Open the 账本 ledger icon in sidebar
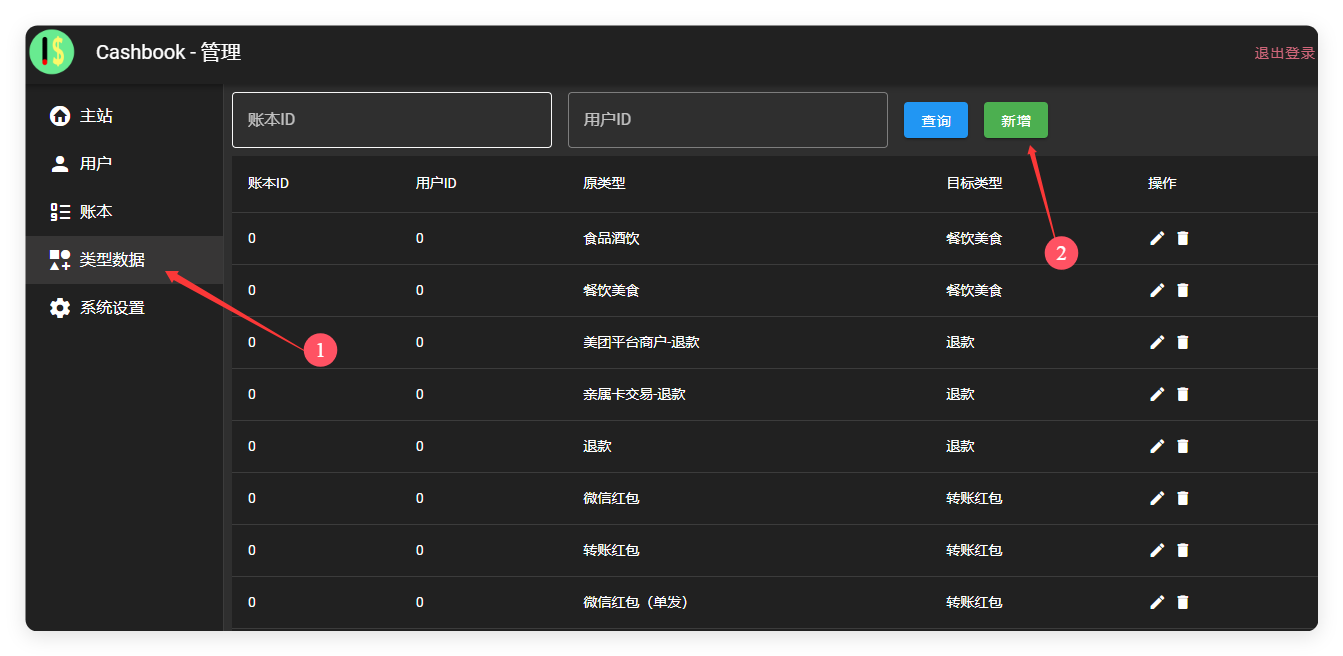This screenshot has height=656, width=1343. pyautogui.click(x=59, y=211)
